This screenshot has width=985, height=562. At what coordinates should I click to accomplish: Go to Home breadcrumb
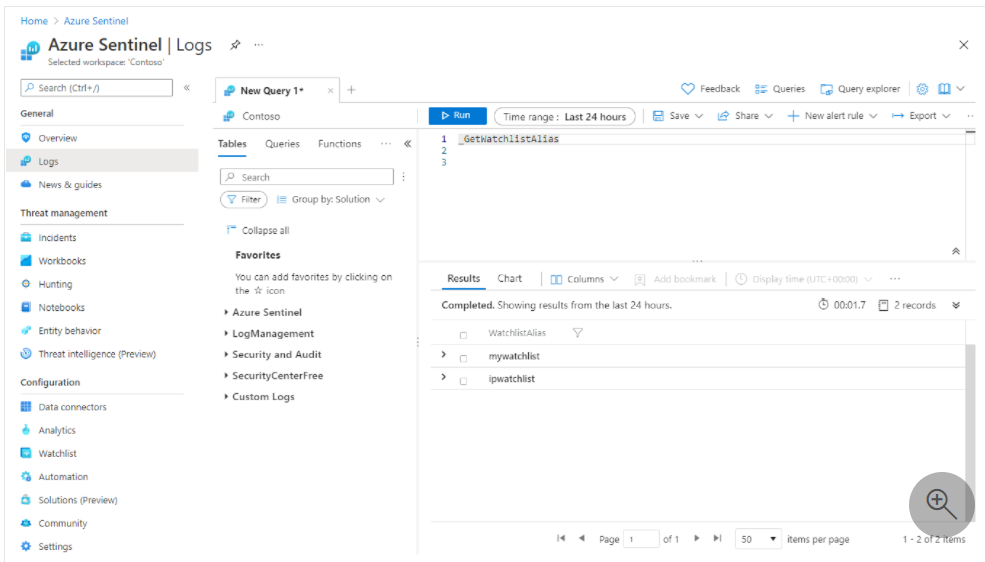click(34, 21)
